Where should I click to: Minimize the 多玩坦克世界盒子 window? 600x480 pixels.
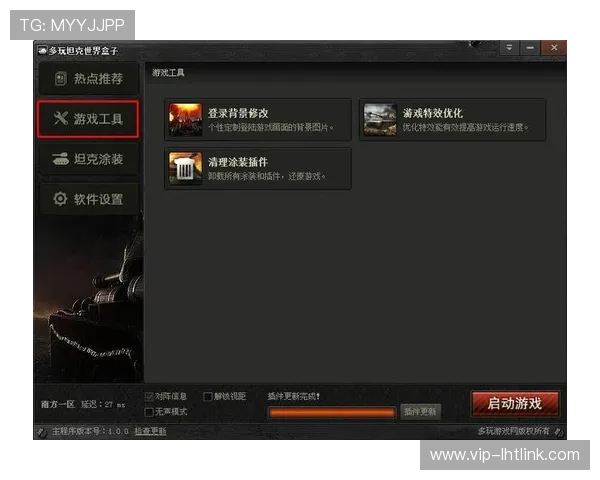pos(530,48)
